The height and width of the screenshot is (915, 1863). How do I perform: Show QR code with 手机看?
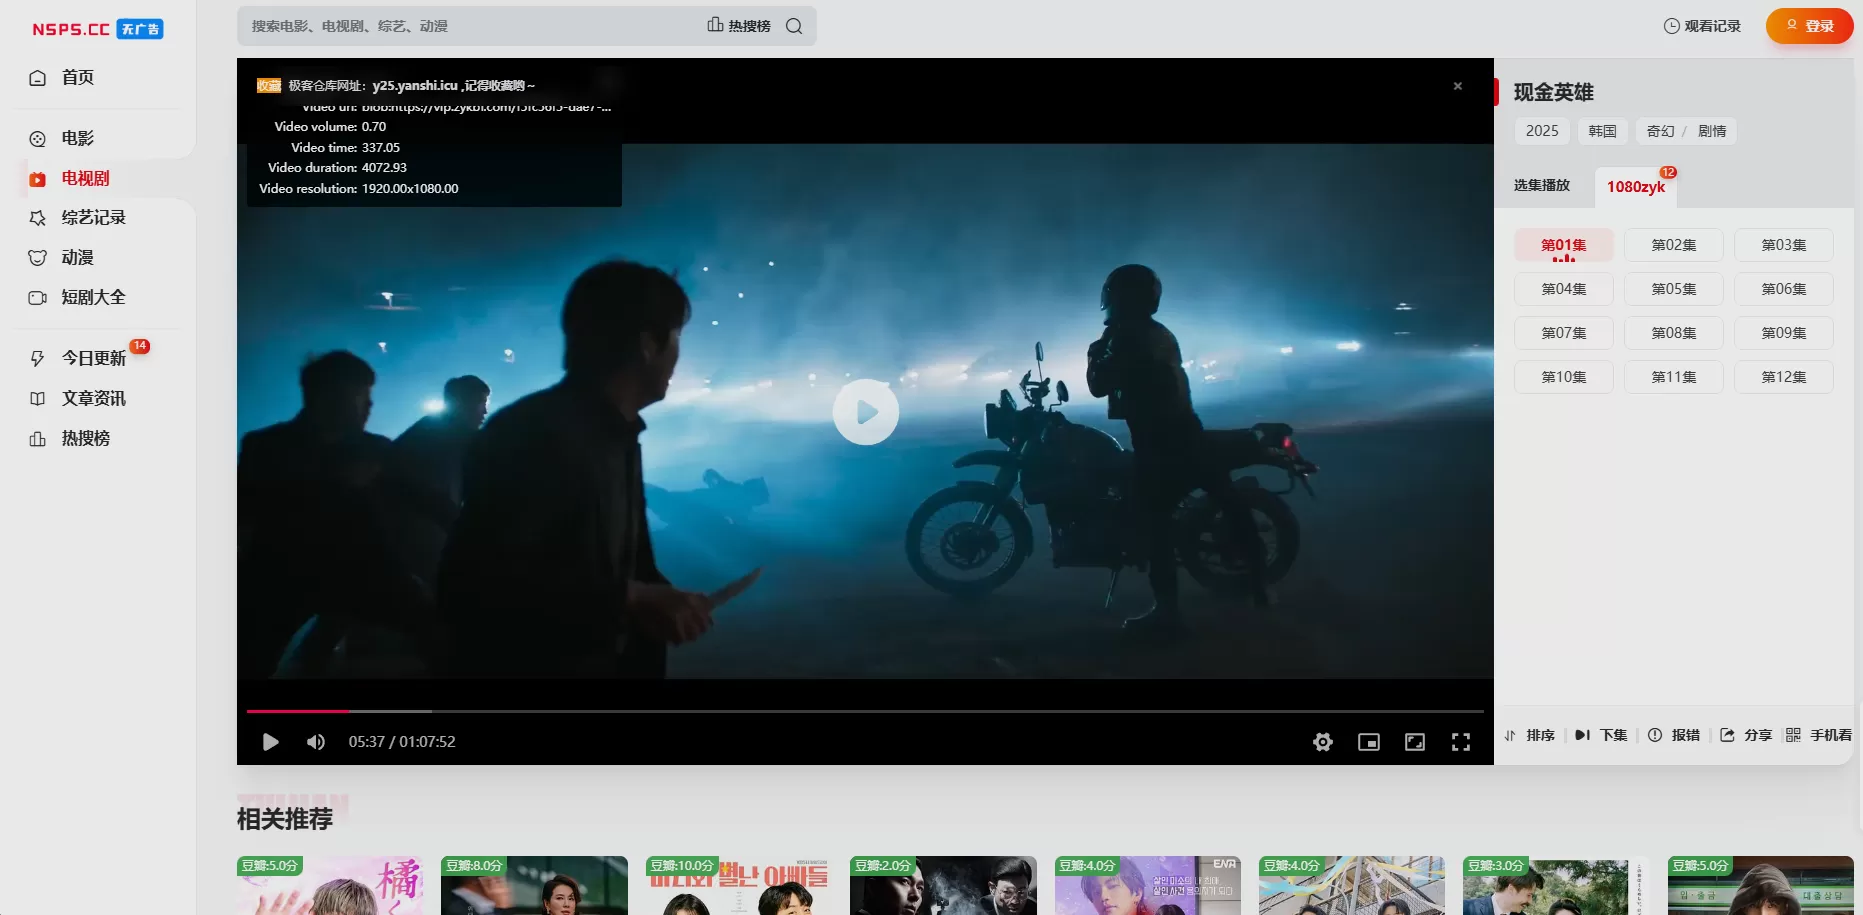pyautogui.click(x=1819, y=735)
